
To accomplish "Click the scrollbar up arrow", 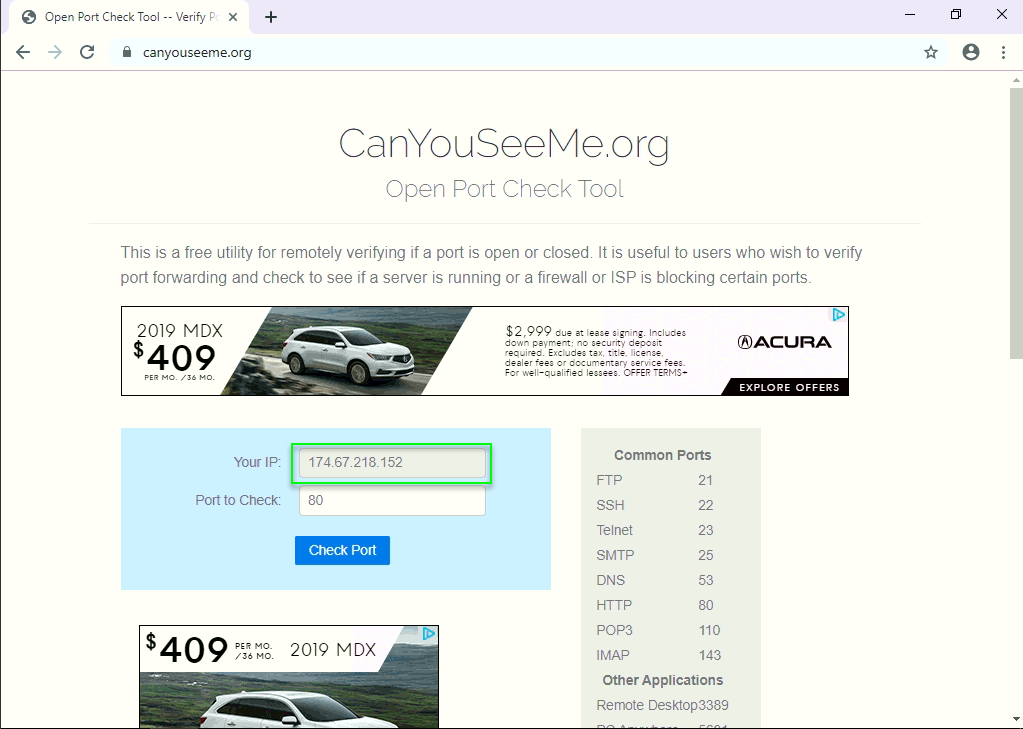I will 1016,80.
